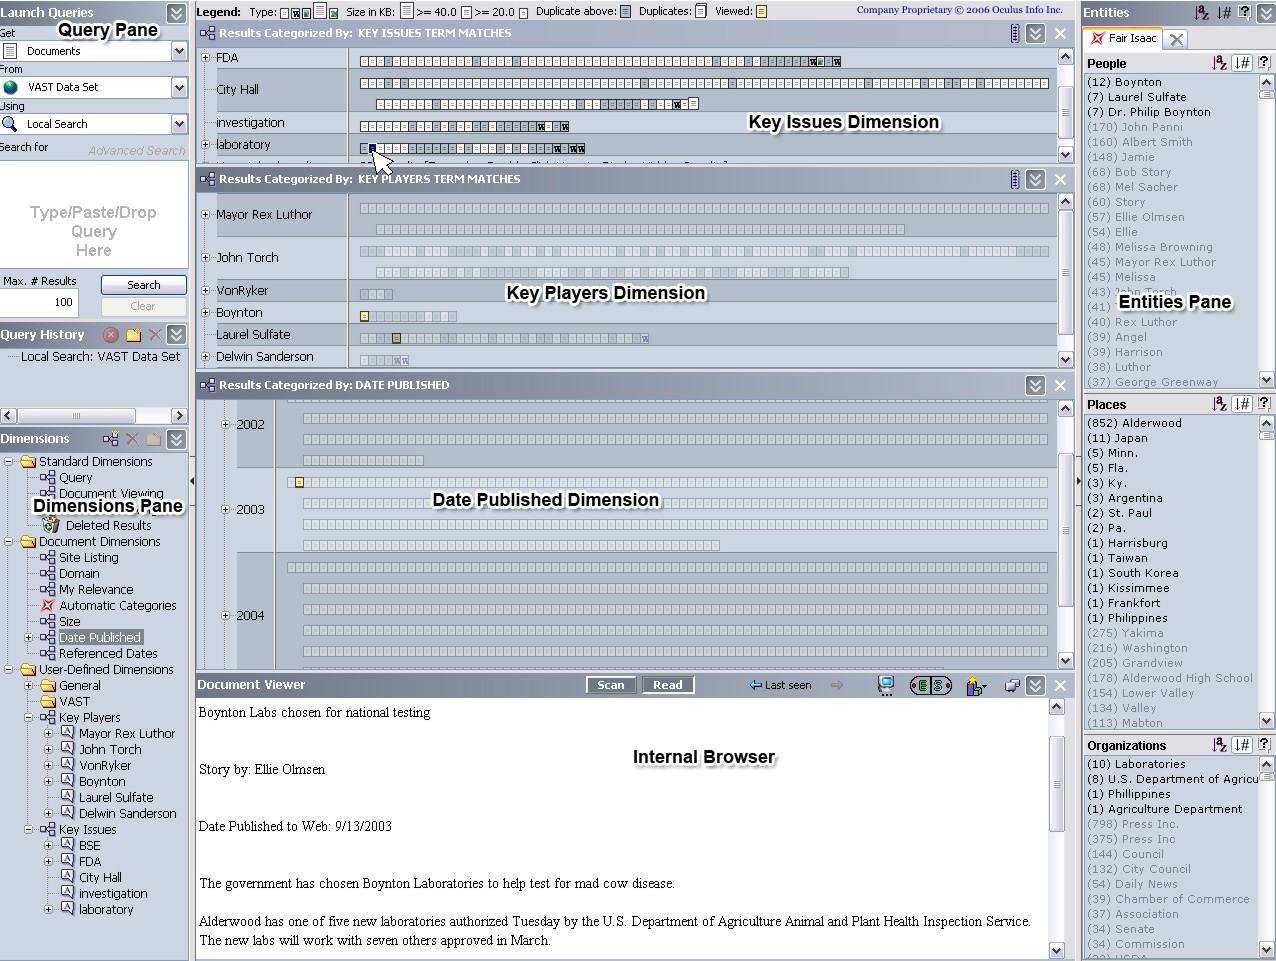The width and height of the screenshot is (1276, 961).
Task: Expand Mayor Rex Luthor in dimensions tree
Action: [x=48, y=734]
